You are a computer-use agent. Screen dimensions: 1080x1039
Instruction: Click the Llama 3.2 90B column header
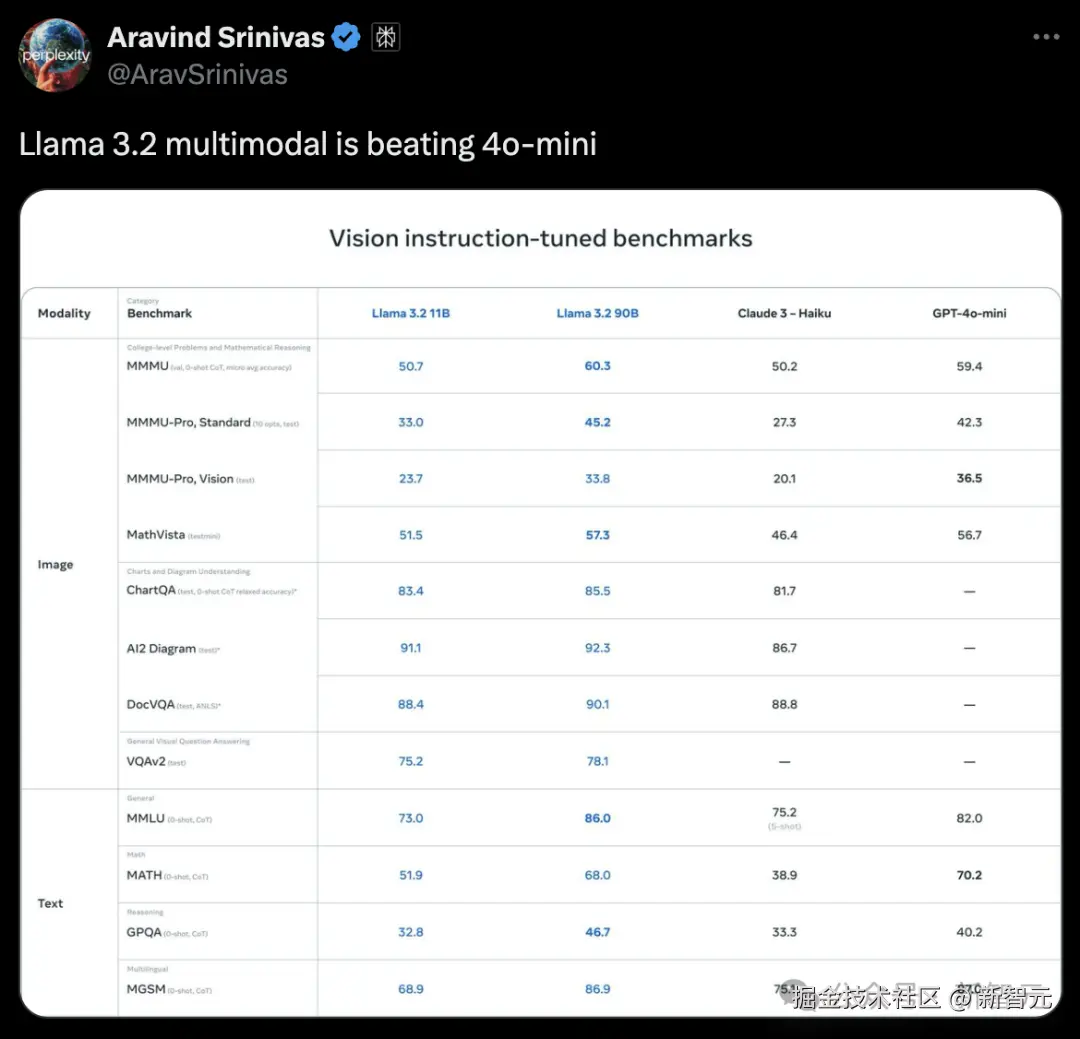[597, 313]
